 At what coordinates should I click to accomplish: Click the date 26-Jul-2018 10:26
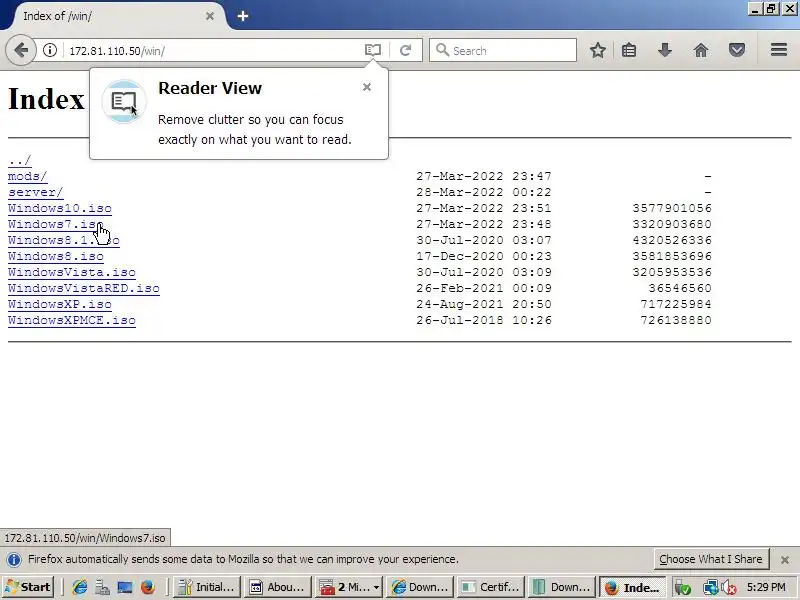coord(484,320)
